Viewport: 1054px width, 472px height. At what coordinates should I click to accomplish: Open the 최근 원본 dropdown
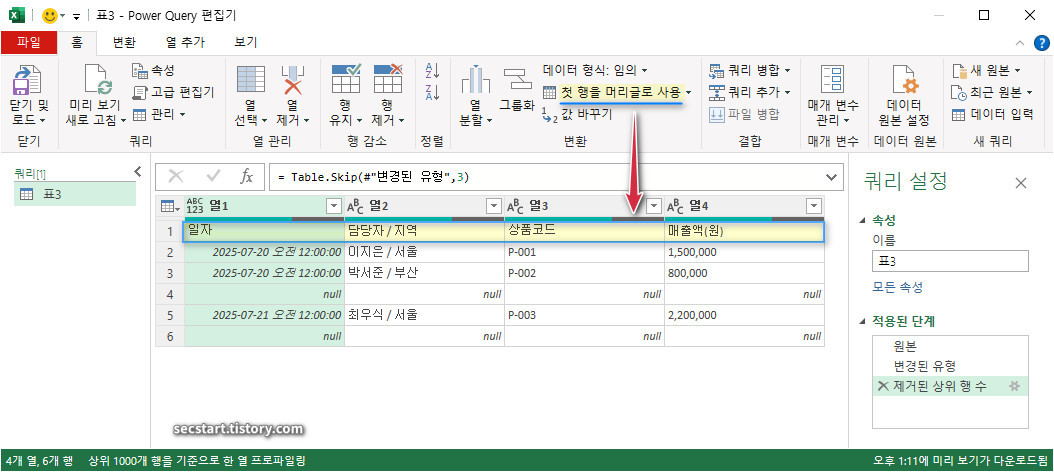click(x=991, y=92)
